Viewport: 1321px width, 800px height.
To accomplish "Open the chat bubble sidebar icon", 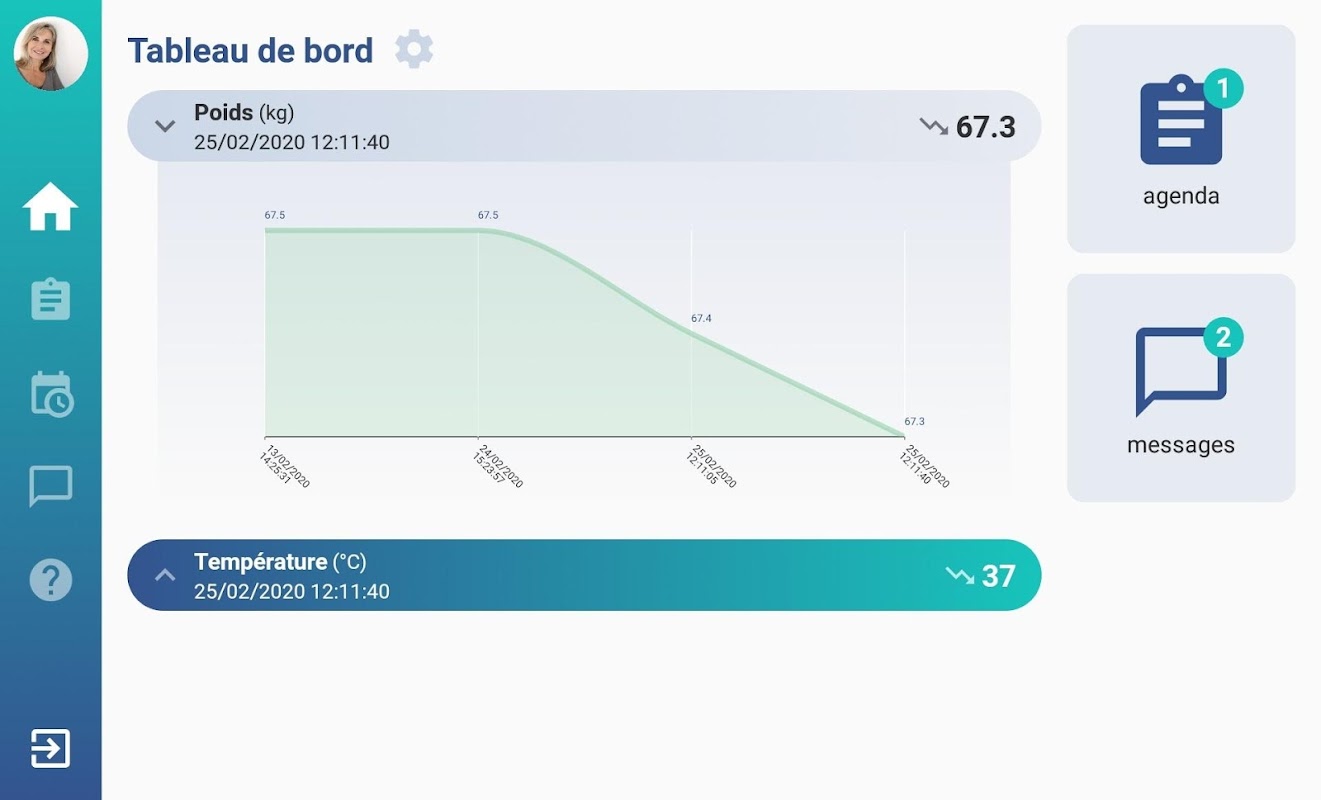I will coord(50,486).
